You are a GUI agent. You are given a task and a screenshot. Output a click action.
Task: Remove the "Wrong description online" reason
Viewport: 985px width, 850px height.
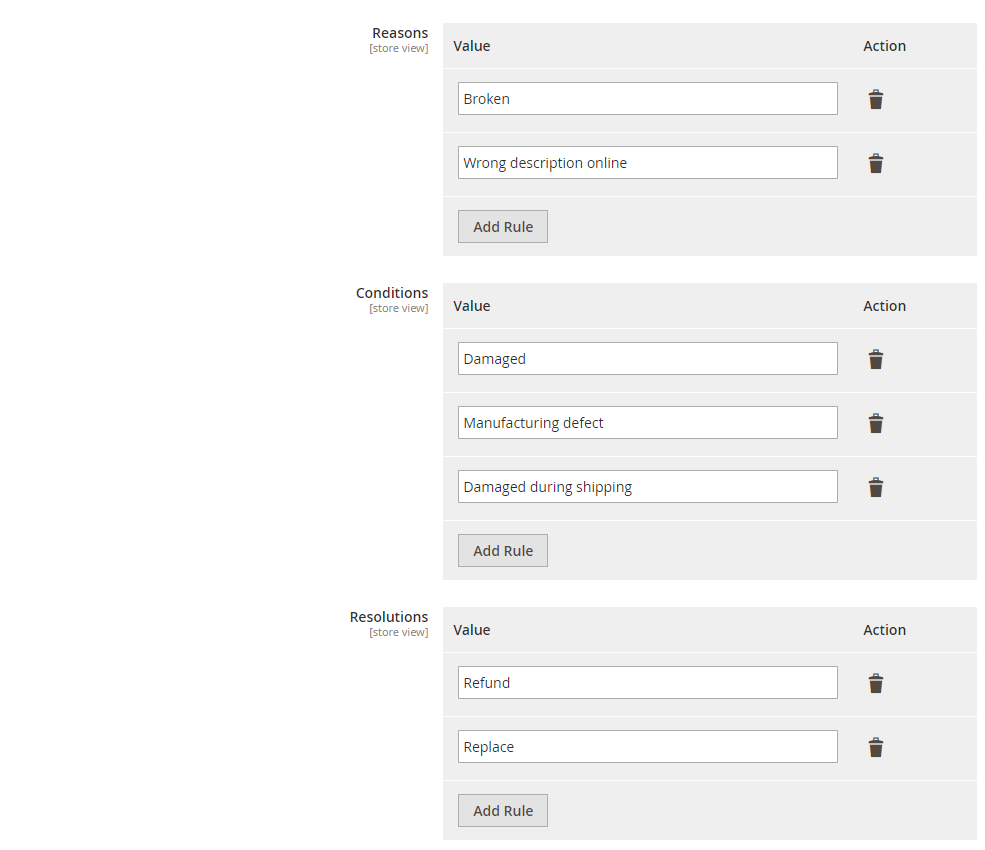tap(875, 164)
